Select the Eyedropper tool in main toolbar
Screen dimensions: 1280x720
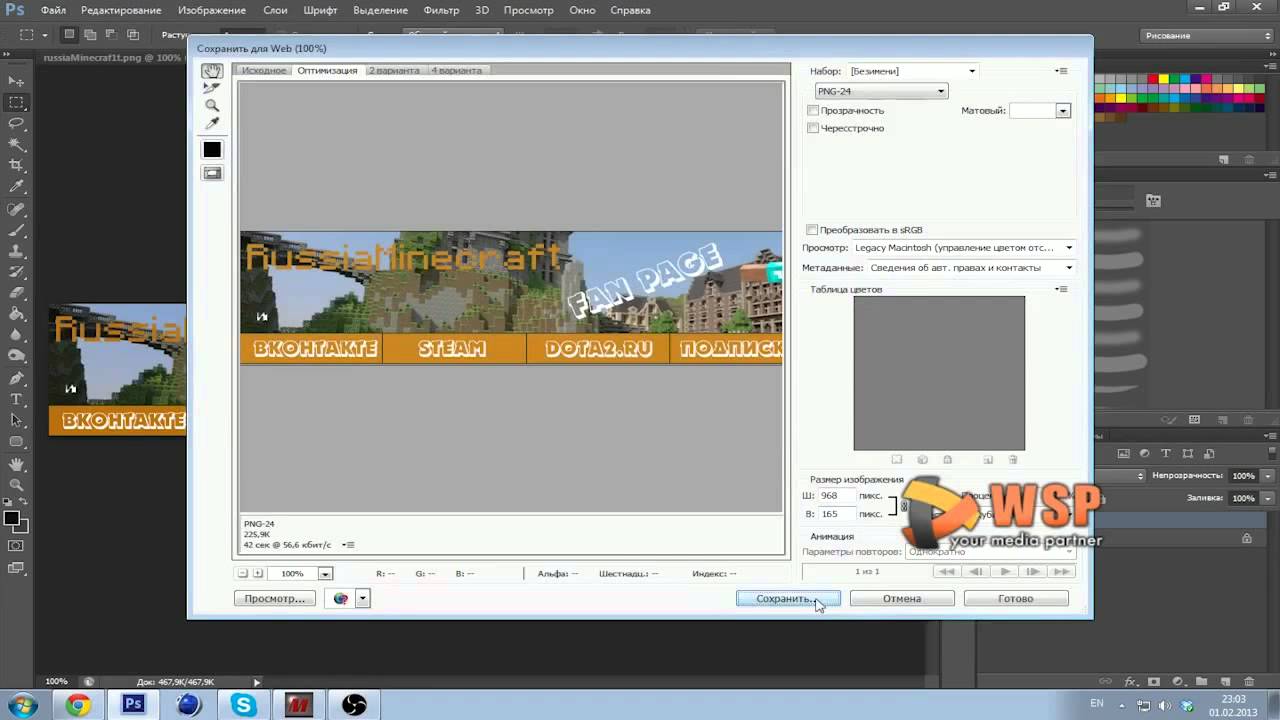(x=16, y=187)
